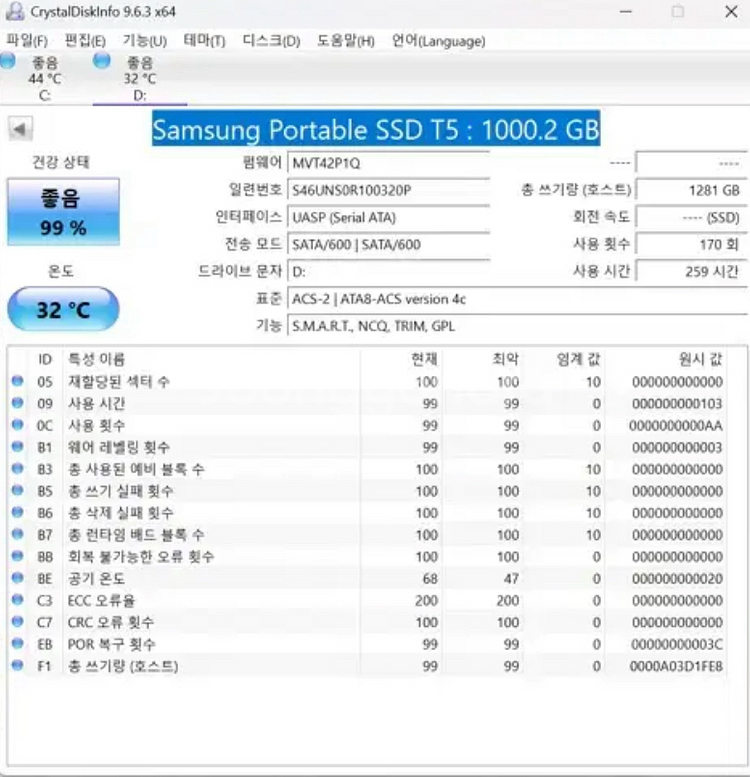This screenshot has height=777, width=750.
Task: Click status icon of attribute 0C
Action: [18, 424]
